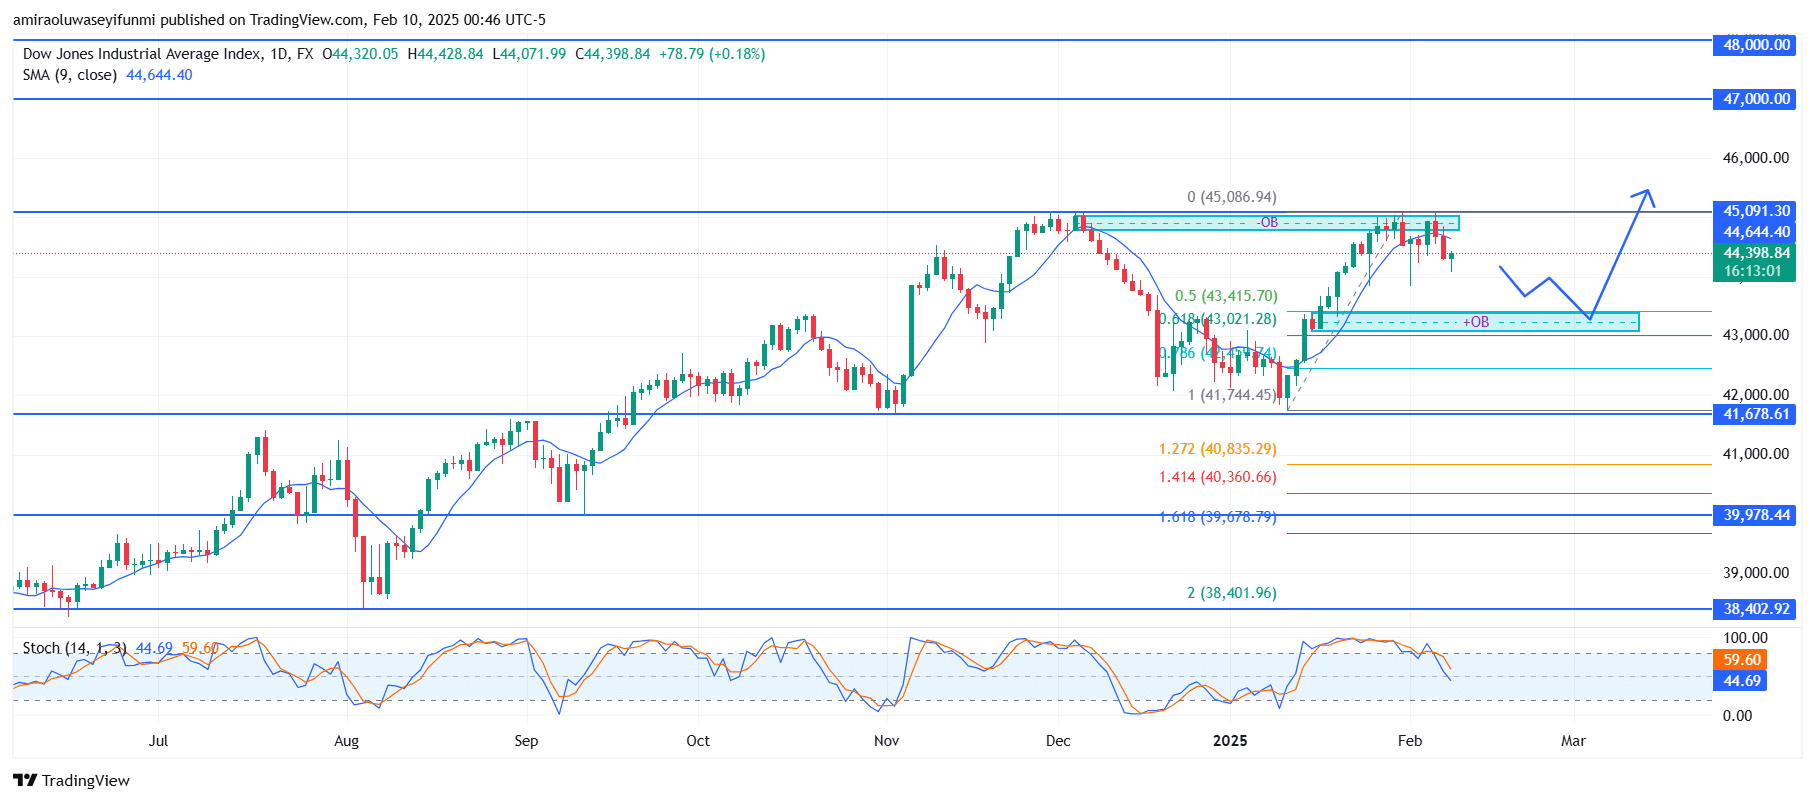Select the 45,091.30 price level tag
Viewport: 1815px width, 802px height.
pyautogui.click(x=1754, y=211)
